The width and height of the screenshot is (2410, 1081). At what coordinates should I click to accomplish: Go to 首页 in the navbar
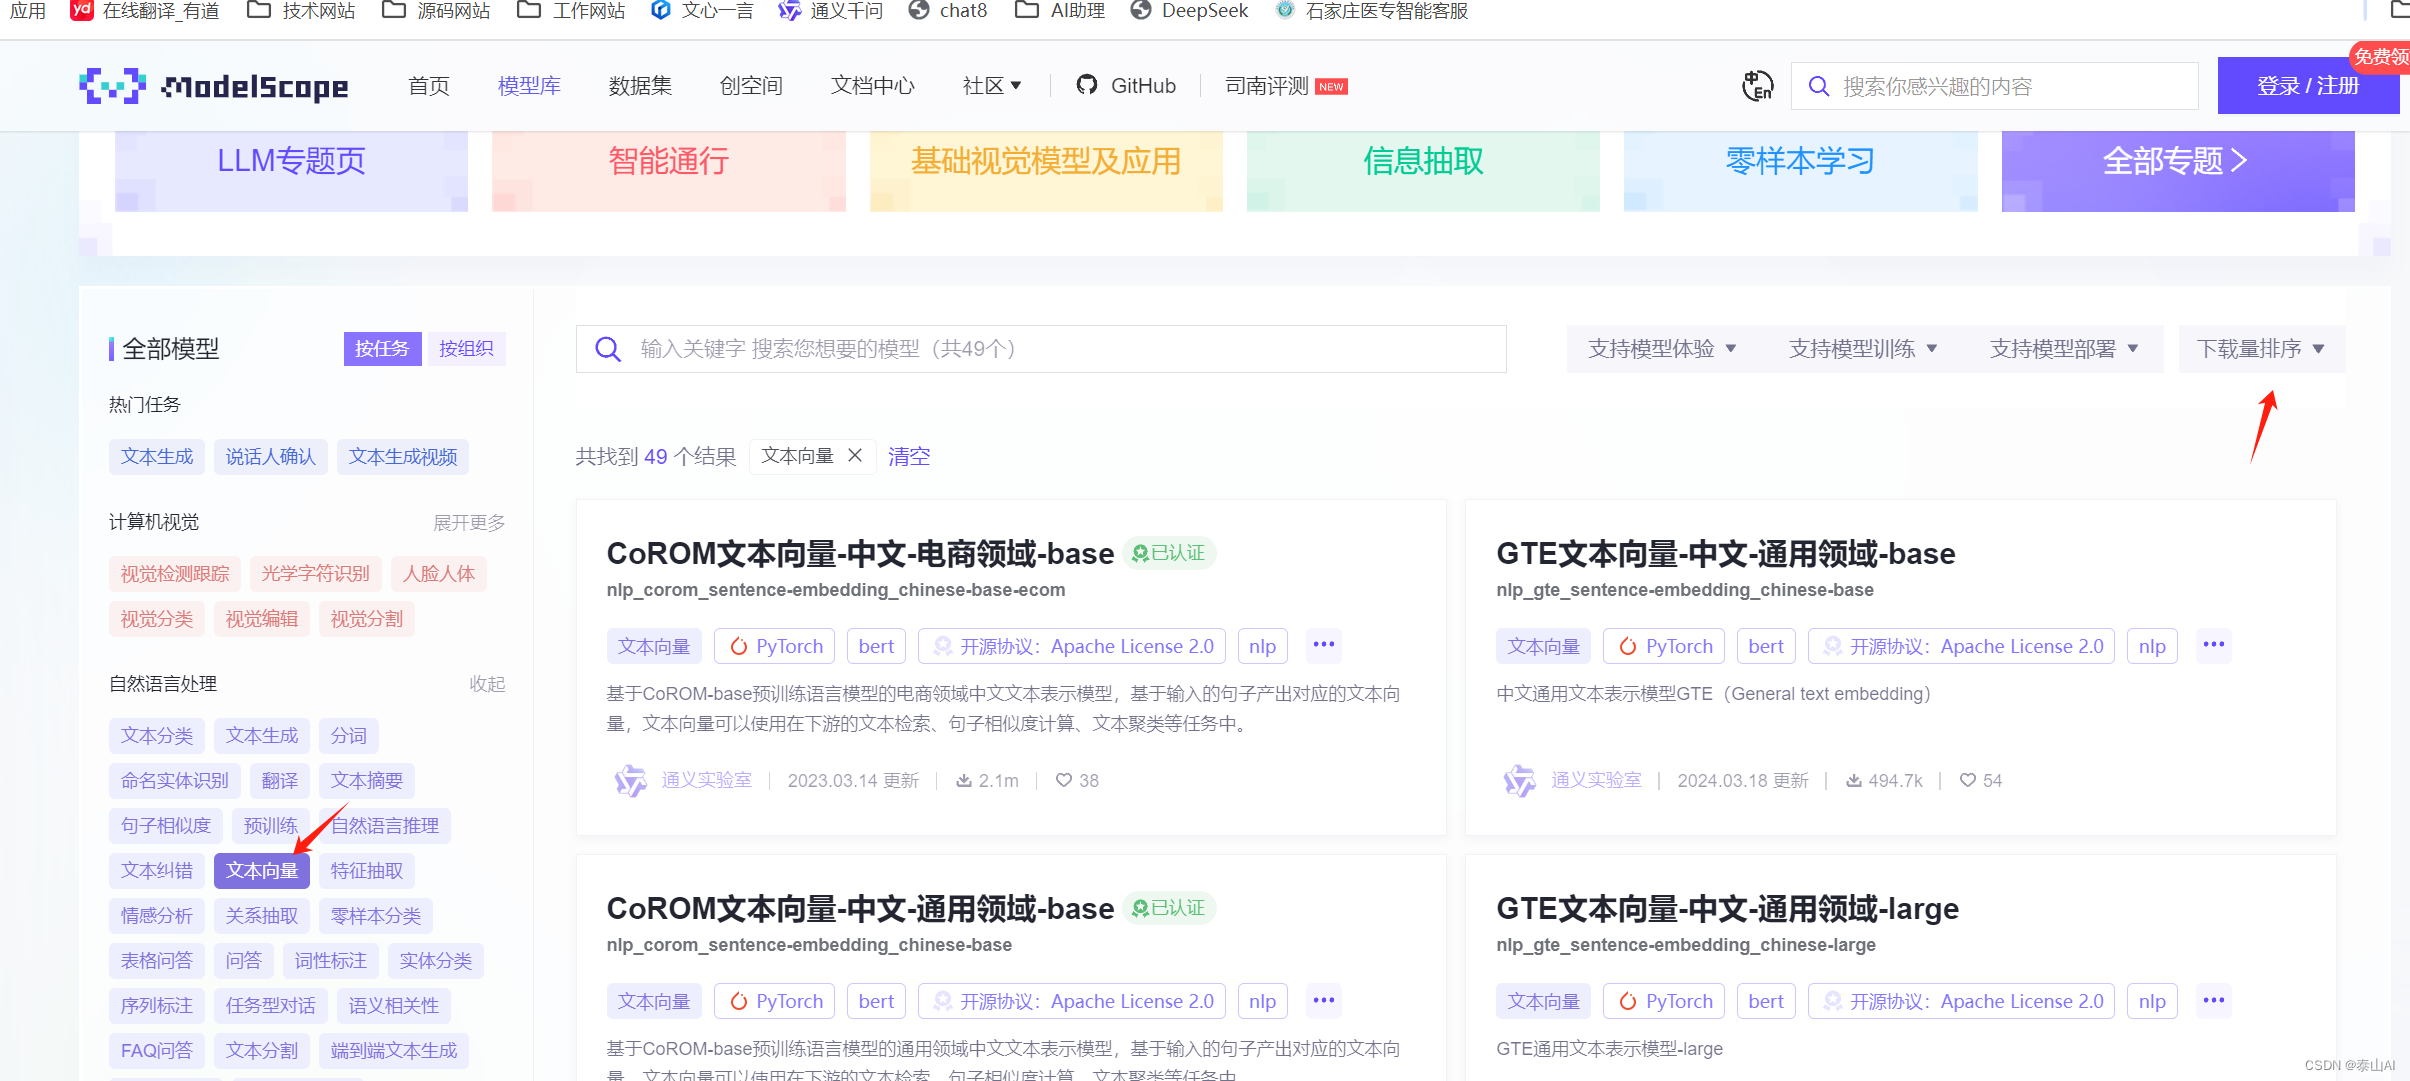pos(429,86)
